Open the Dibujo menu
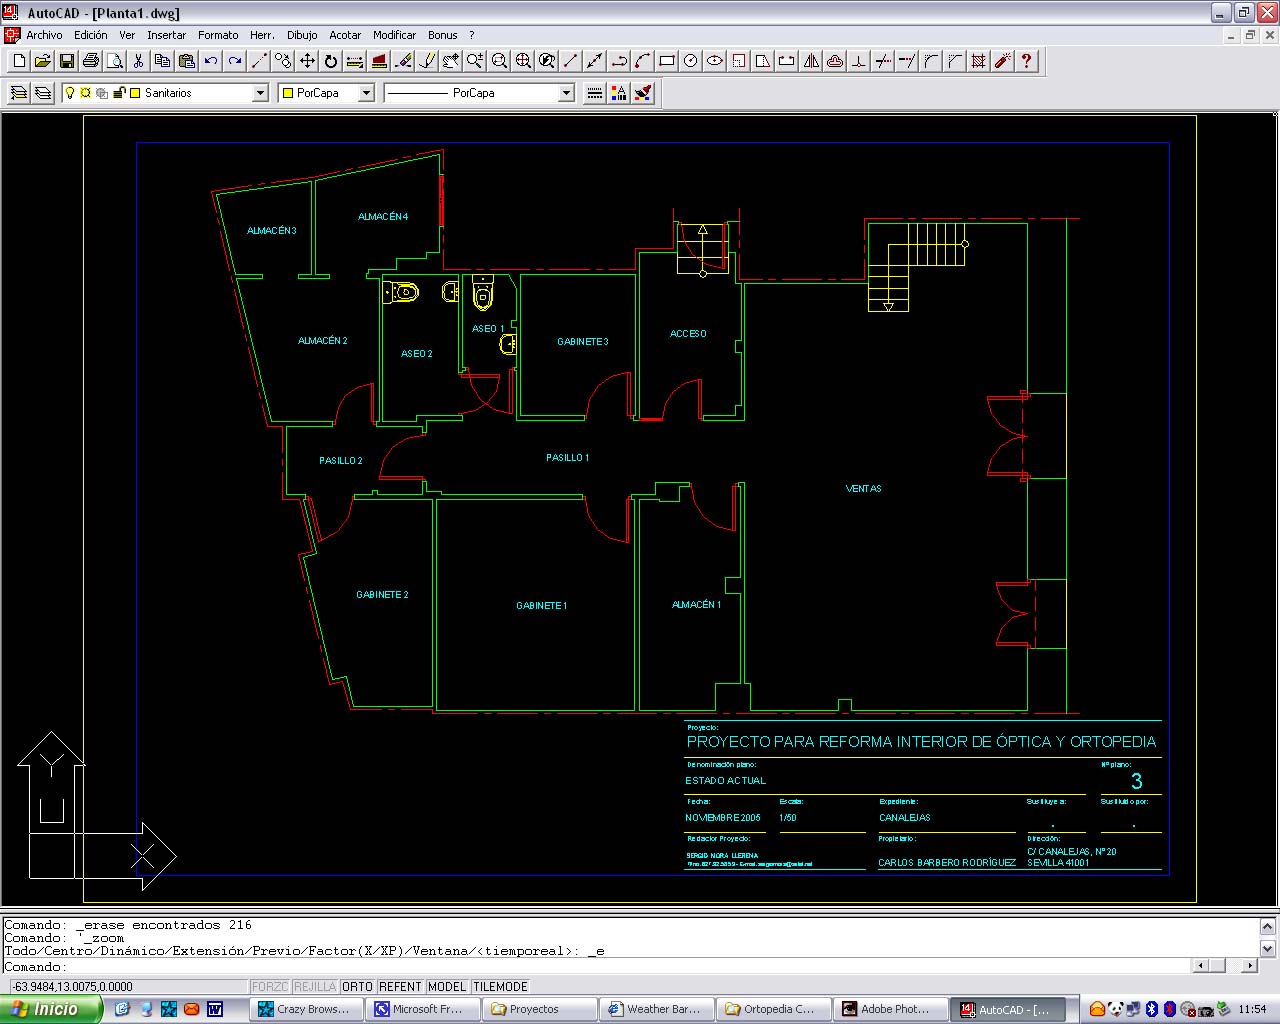1280x1024 pixels. click(x=302, y=35)
